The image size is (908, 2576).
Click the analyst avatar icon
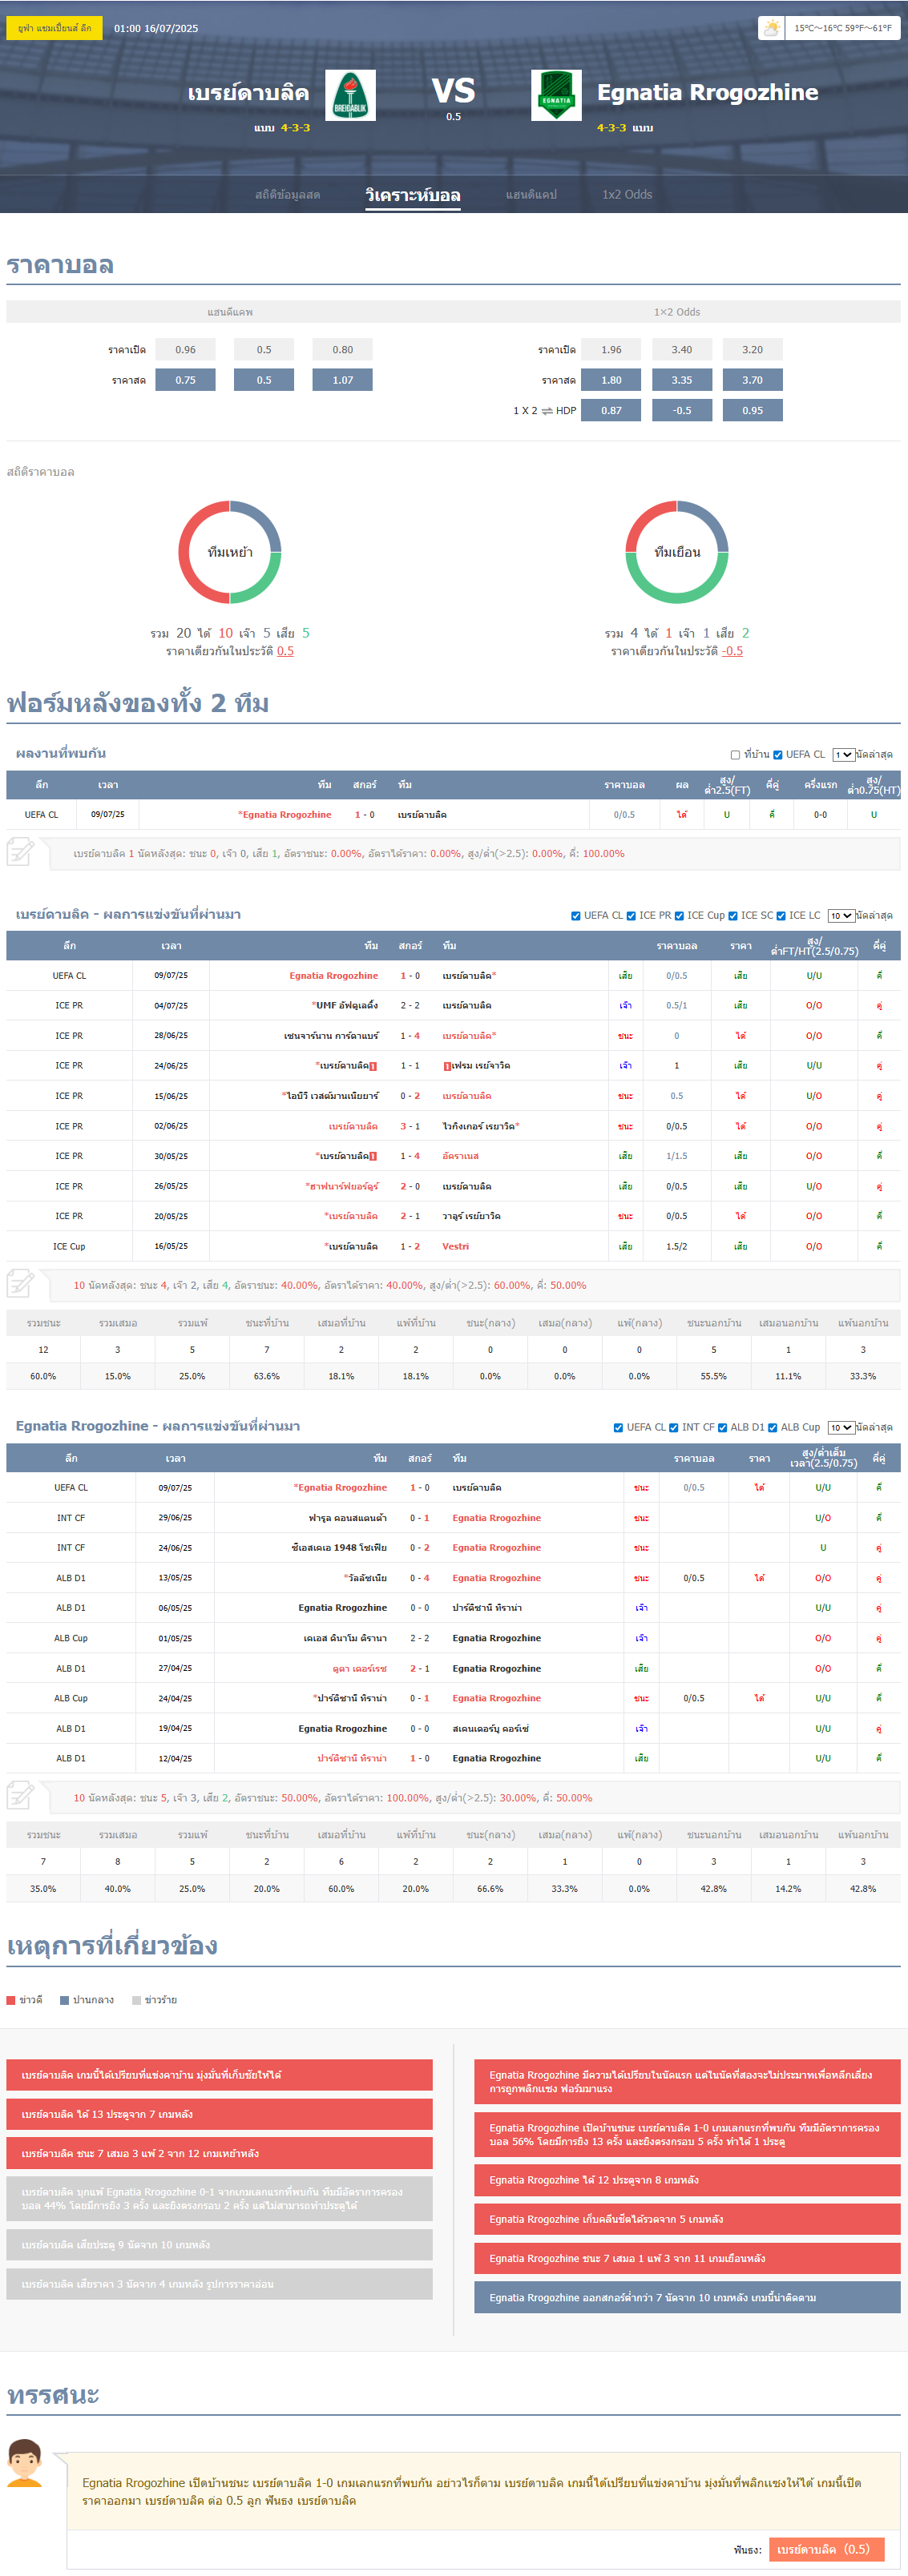click(x=25, y=2463)
